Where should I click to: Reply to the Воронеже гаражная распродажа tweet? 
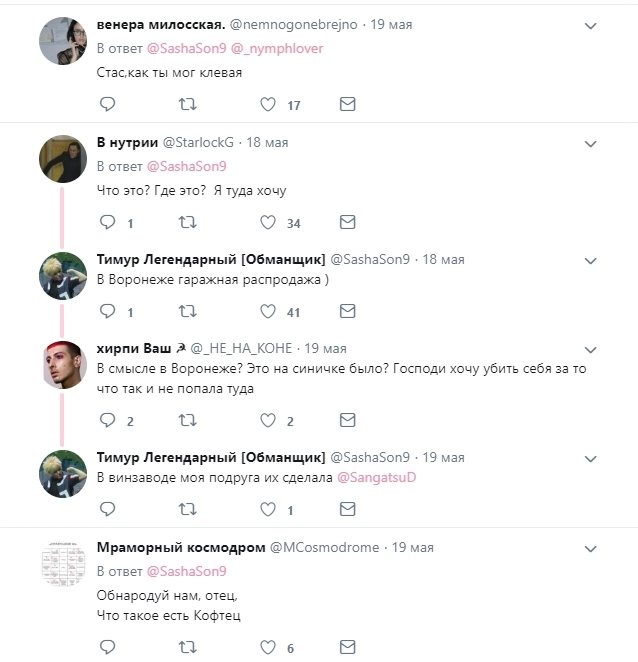(107, 312)
